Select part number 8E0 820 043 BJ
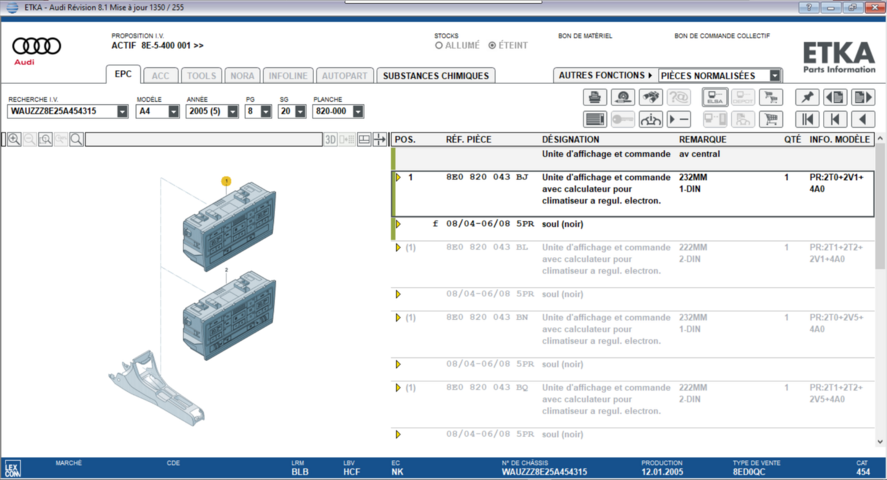The width and height of the screenshot is (887, 480). coord(486,178)
